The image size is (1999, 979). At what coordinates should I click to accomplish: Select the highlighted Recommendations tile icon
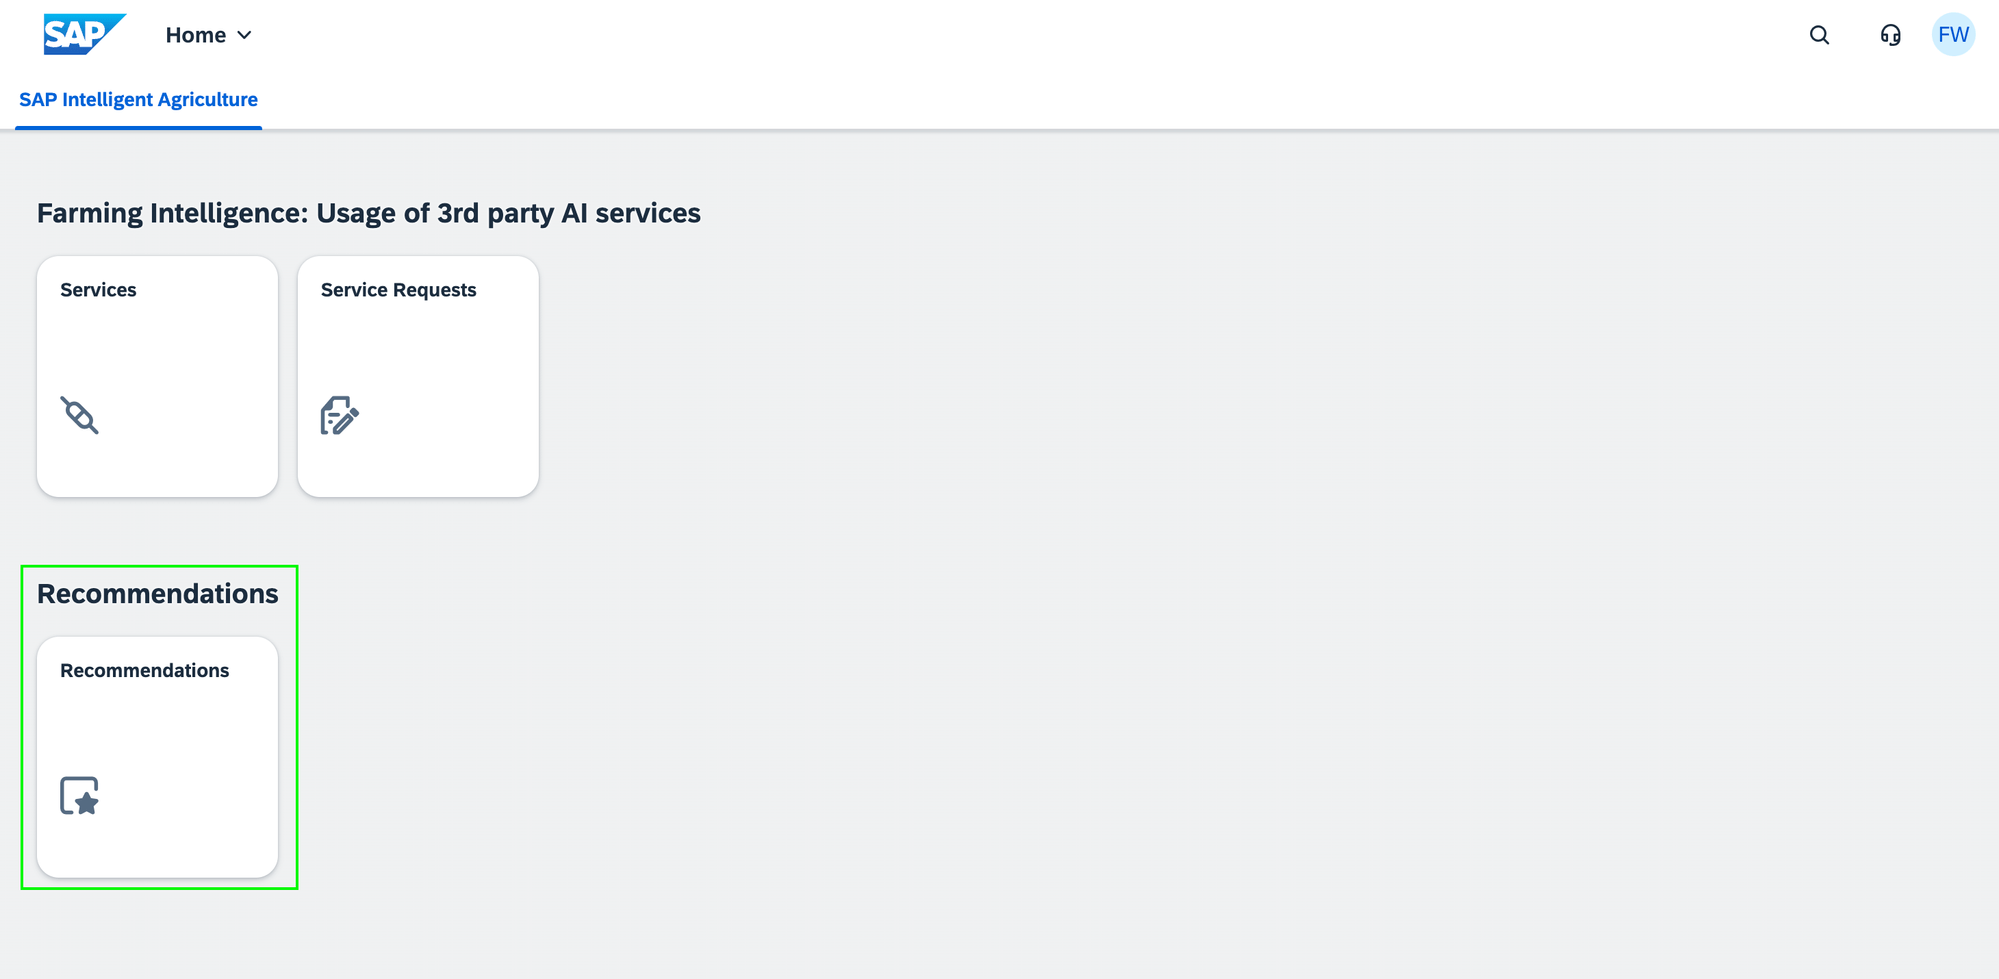(81, 797)
